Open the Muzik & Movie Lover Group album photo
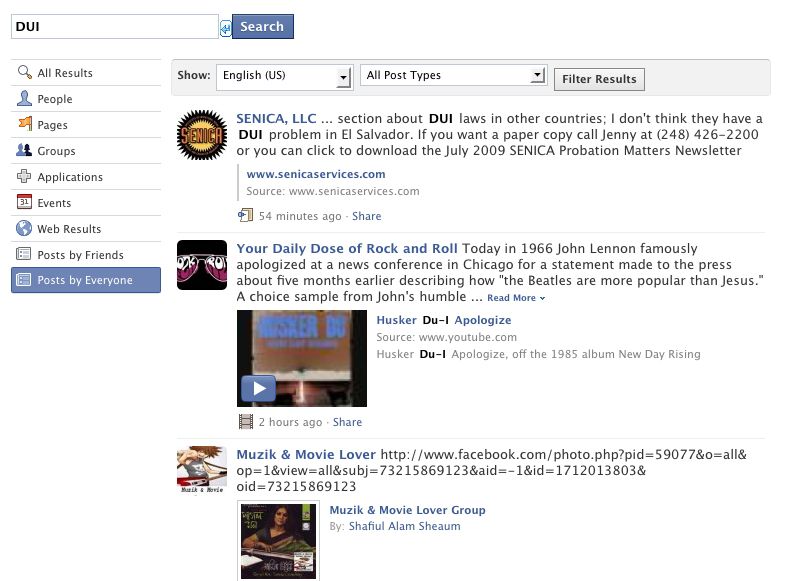Screen dimensions: 785x581 [x=278, y=541]
